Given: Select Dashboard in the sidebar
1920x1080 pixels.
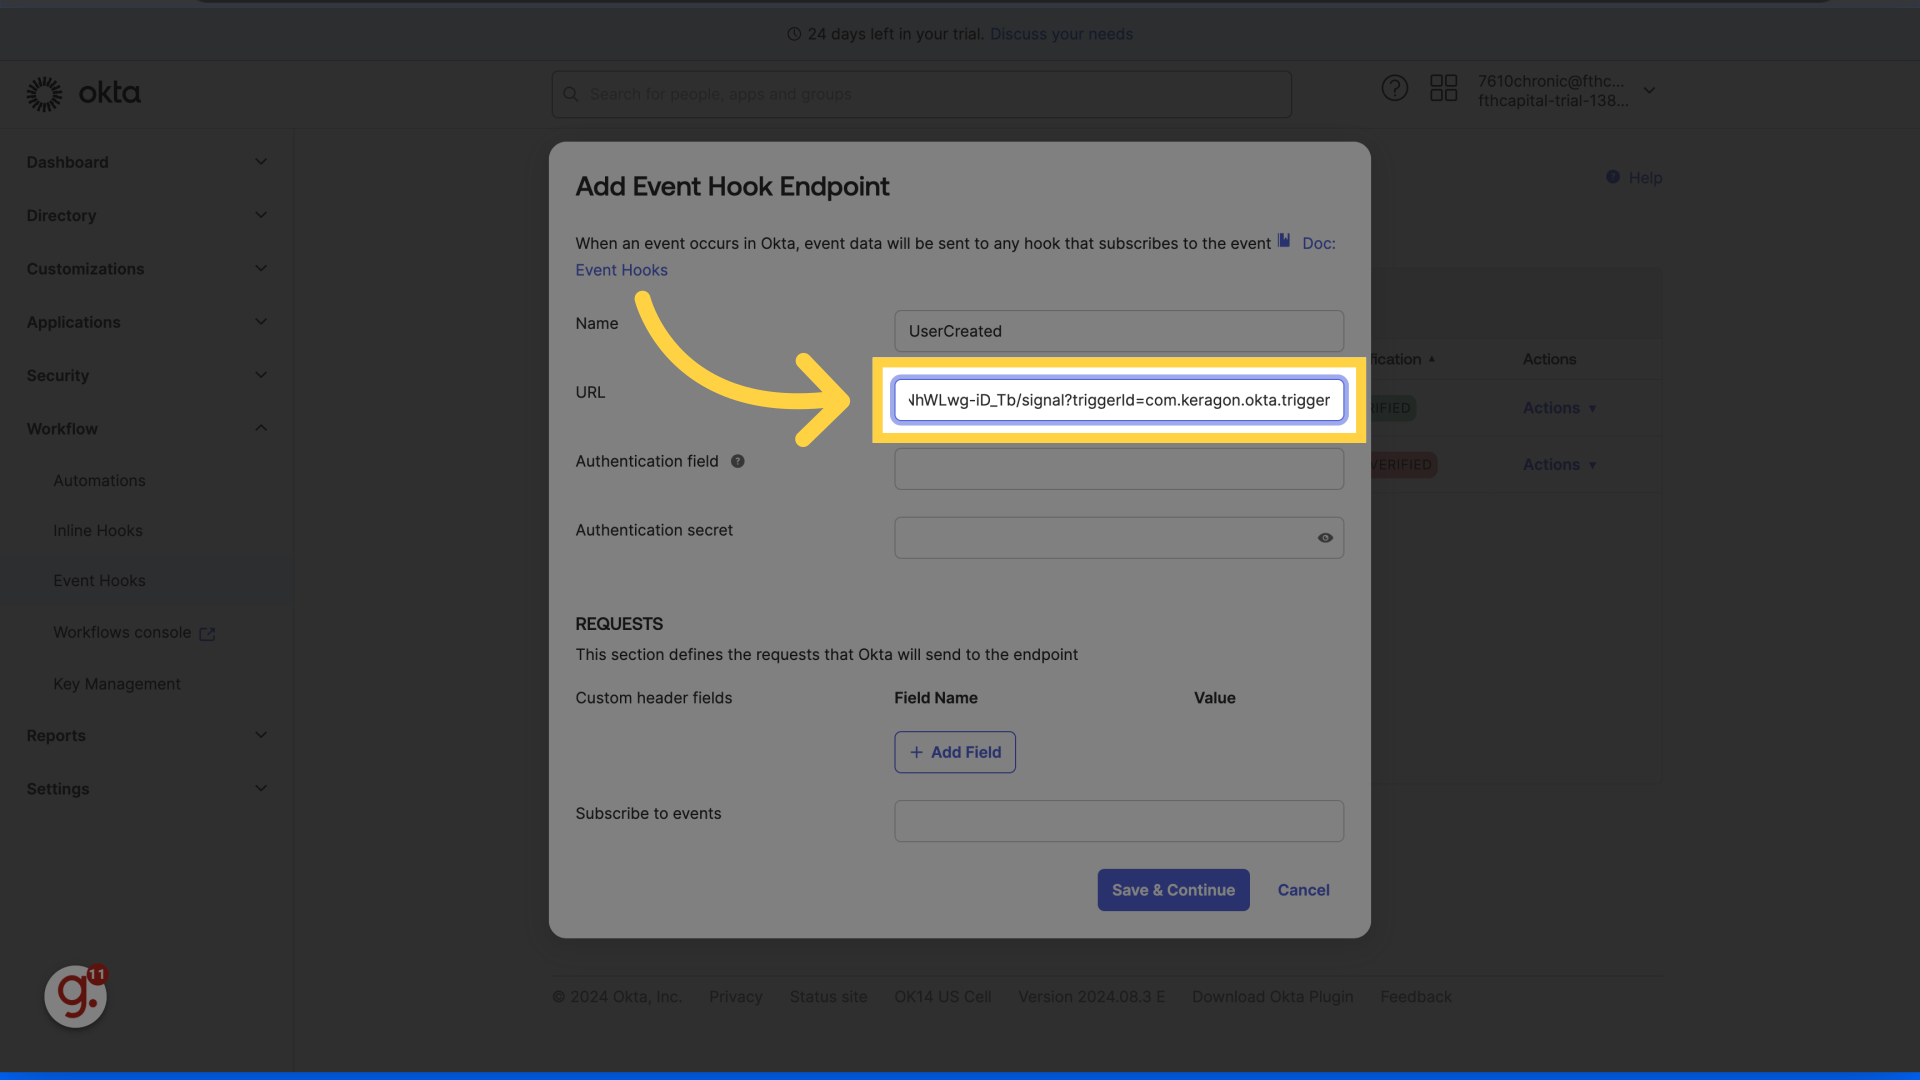Looking at the screenshot, I should pyautogui.click(x=67, y=162).
